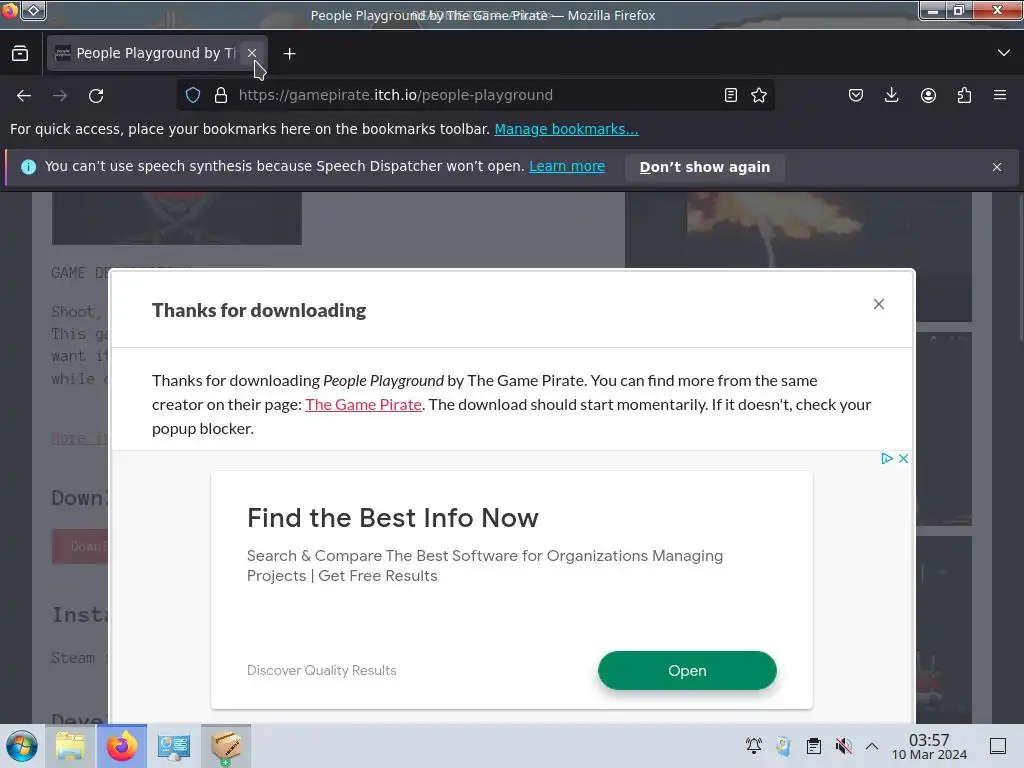Close the People Playground tab

(x=252, y=53)
